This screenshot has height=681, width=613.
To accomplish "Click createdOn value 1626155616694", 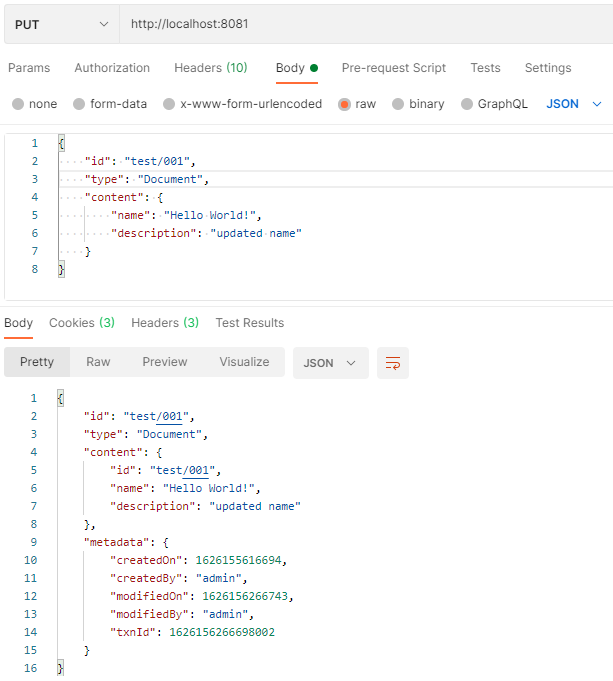I will point(239,560).
